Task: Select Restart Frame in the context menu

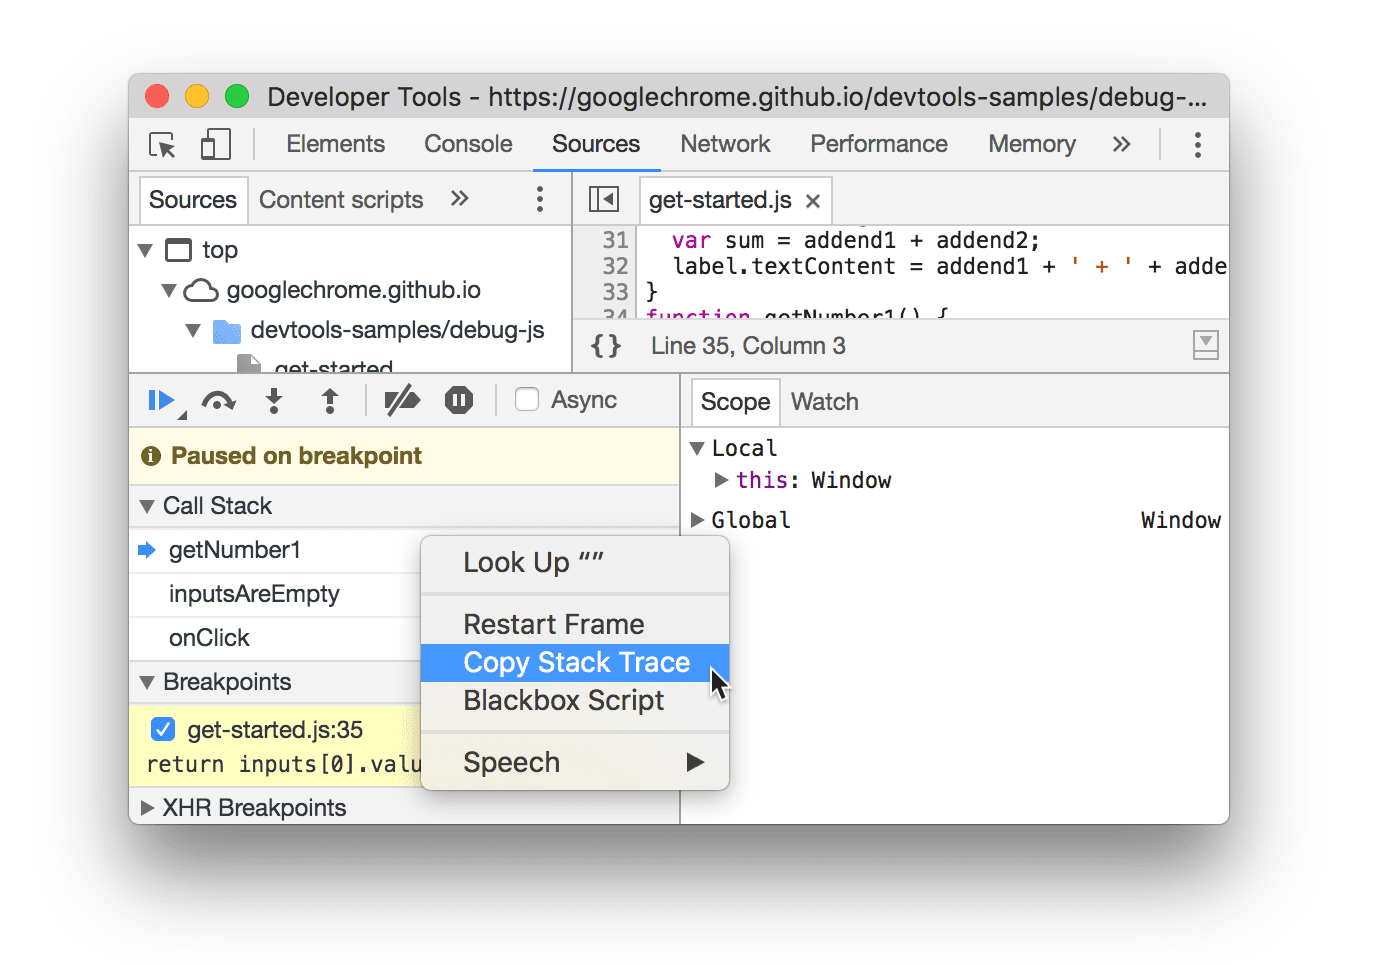Action: (554, 624)
